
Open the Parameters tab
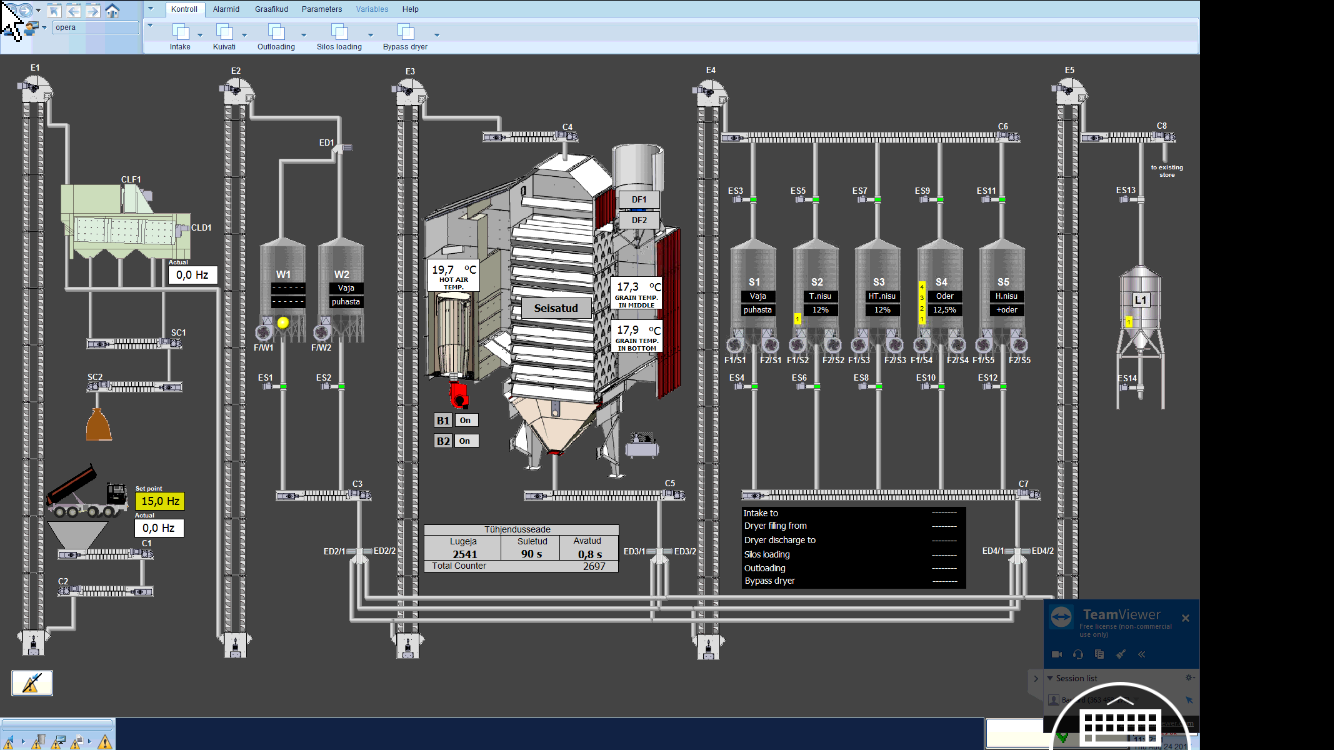point(321,9)
